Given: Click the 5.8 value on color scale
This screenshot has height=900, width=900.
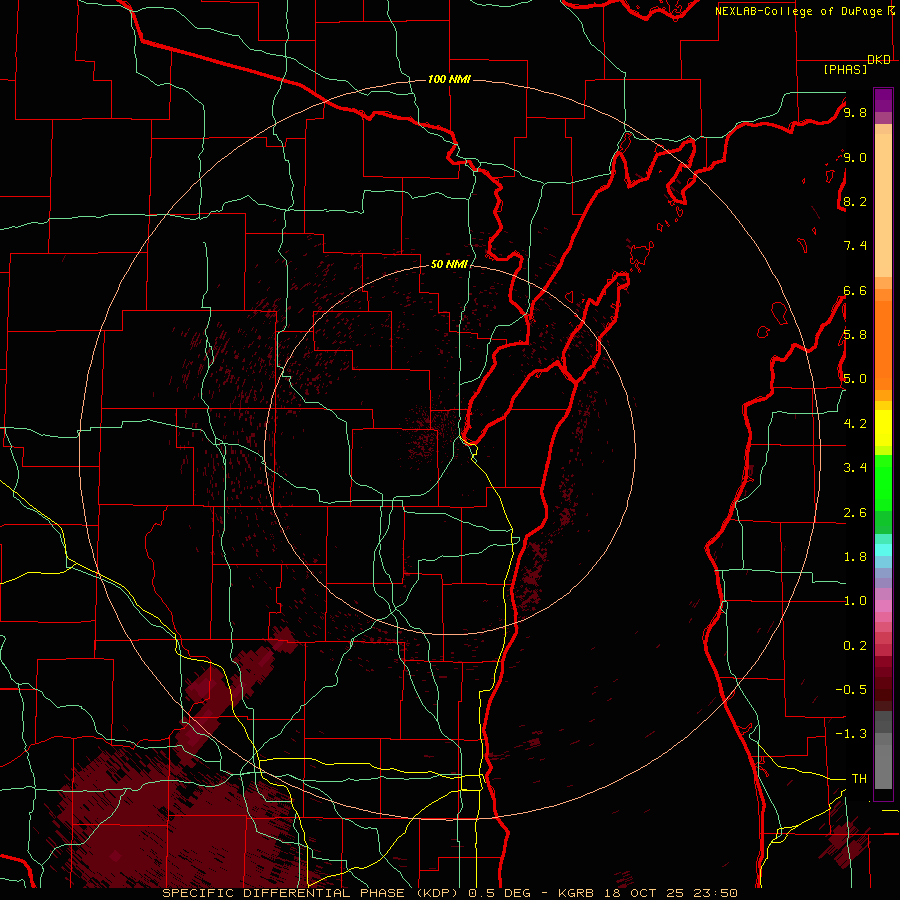Looking at the screenshot, I should 855,335.
